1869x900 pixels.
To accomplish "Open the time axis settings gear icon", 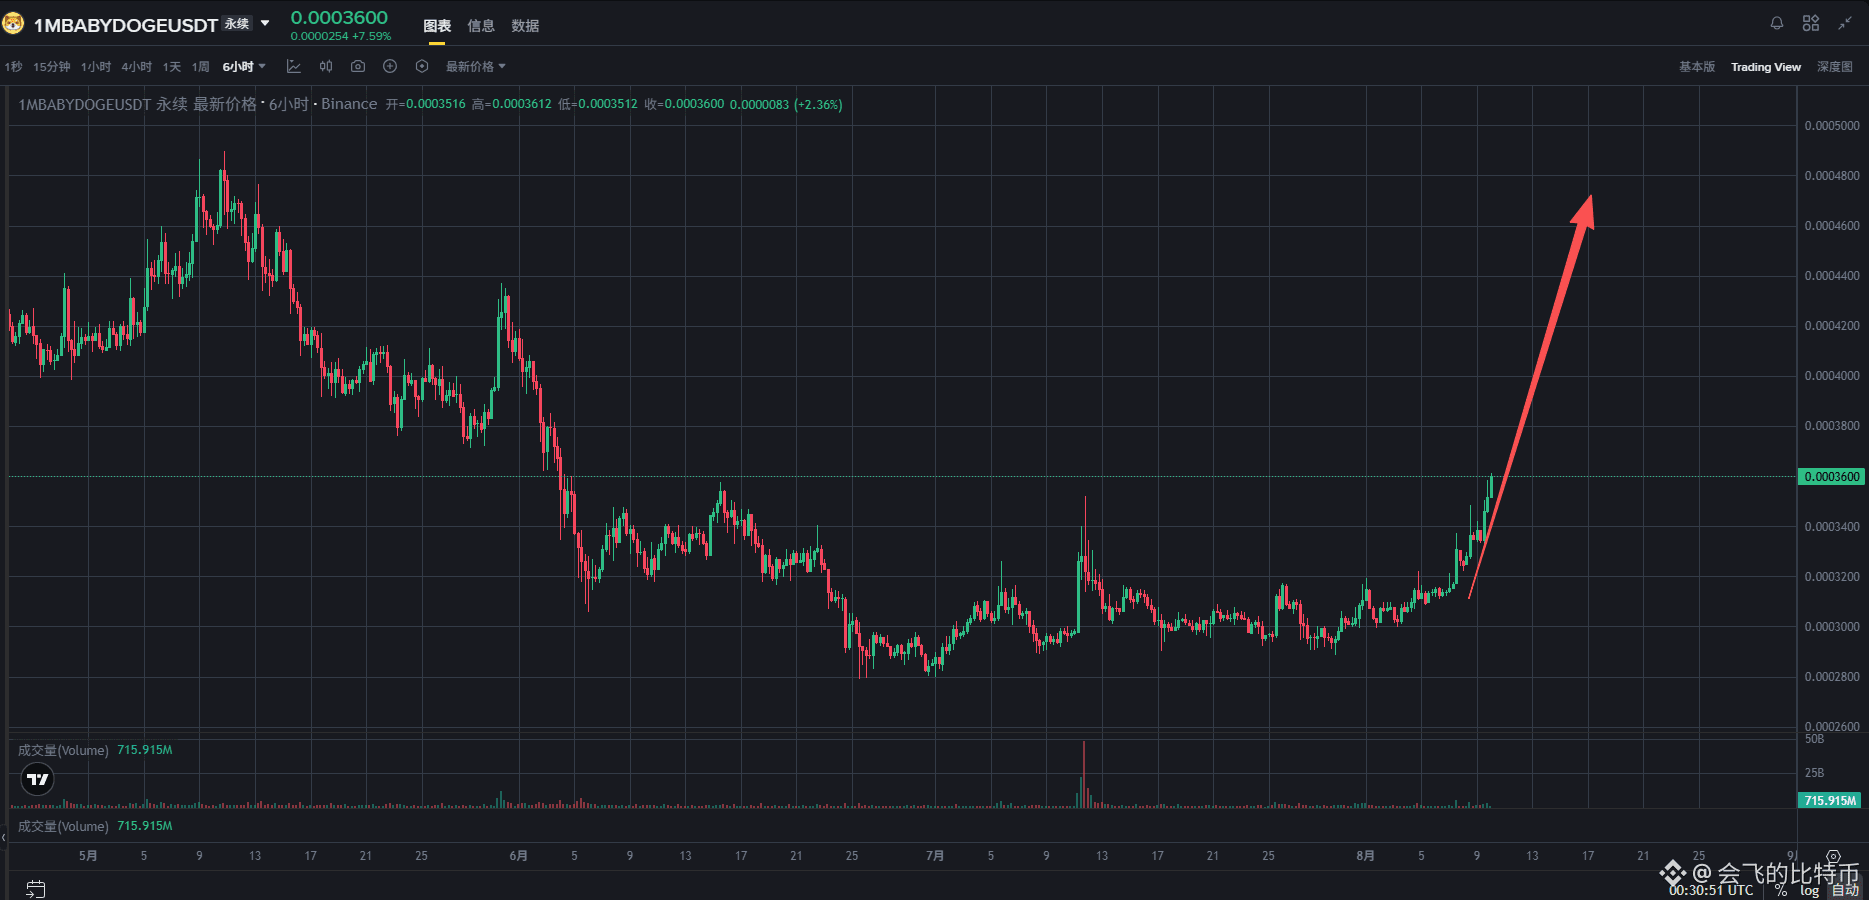I will pyautogui.click(x=1833, y=857).
